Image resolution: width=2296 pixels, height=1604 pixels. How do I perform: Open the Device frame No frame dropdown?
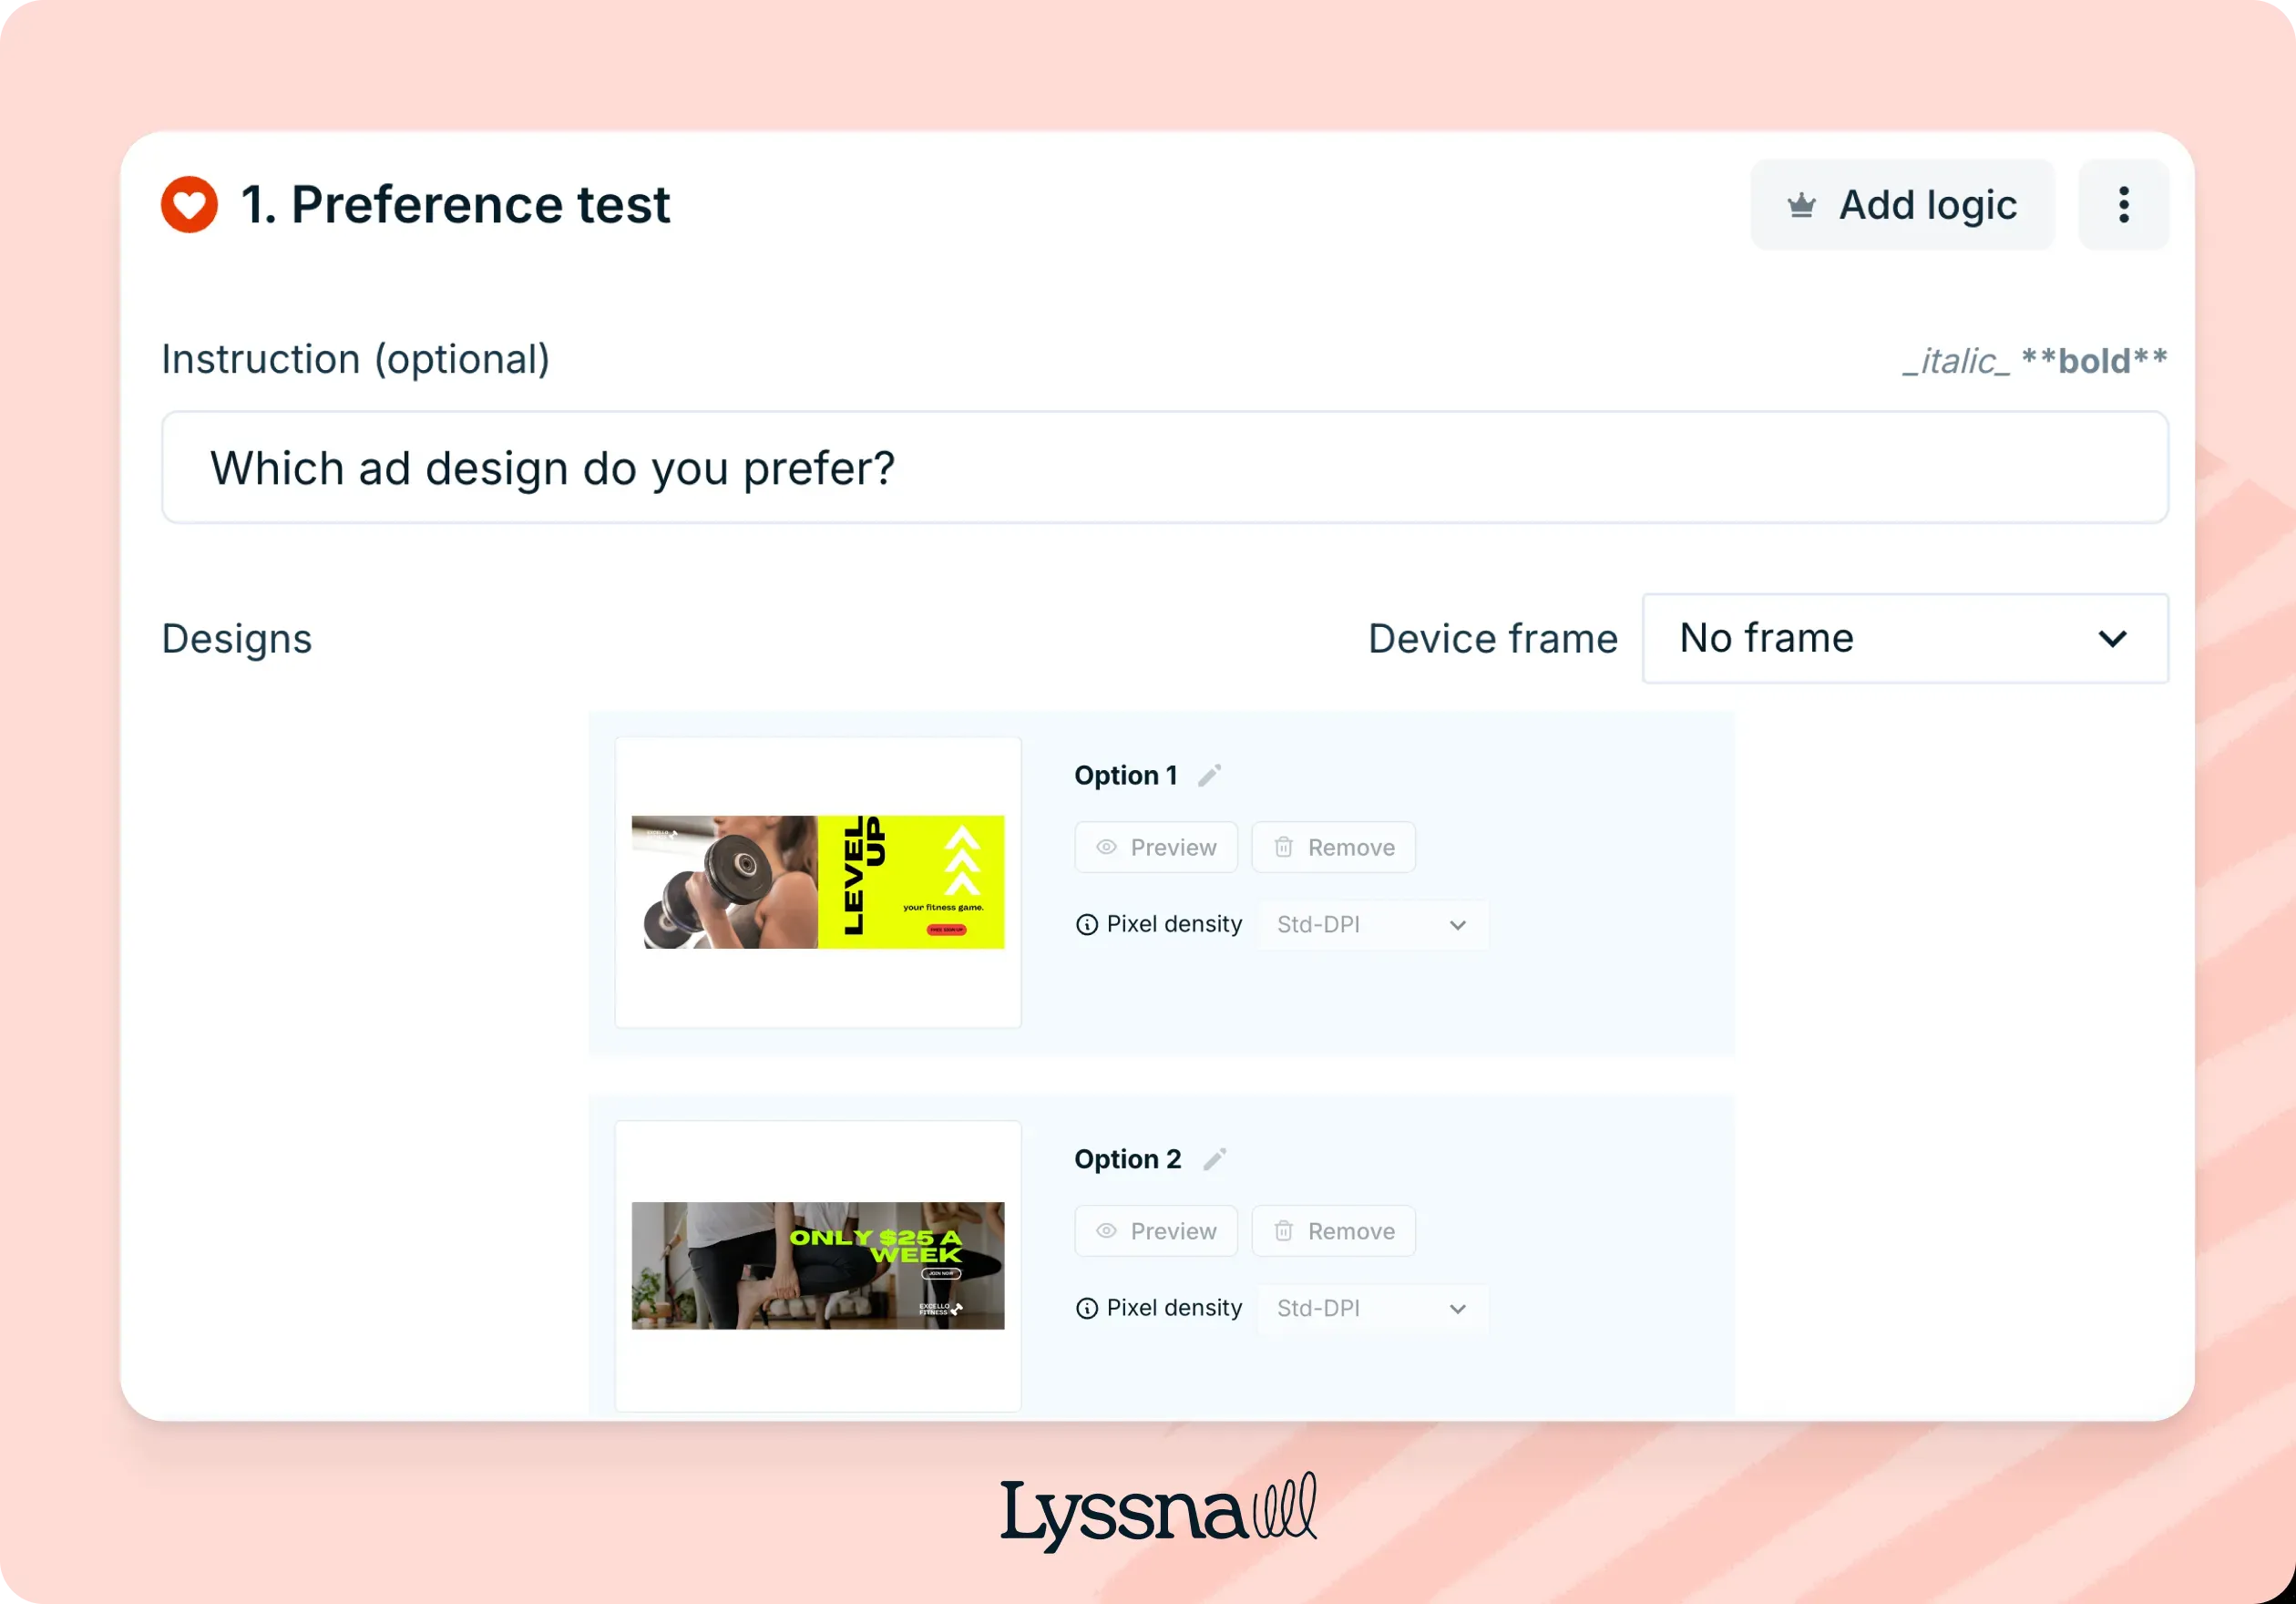point(1904,638)
